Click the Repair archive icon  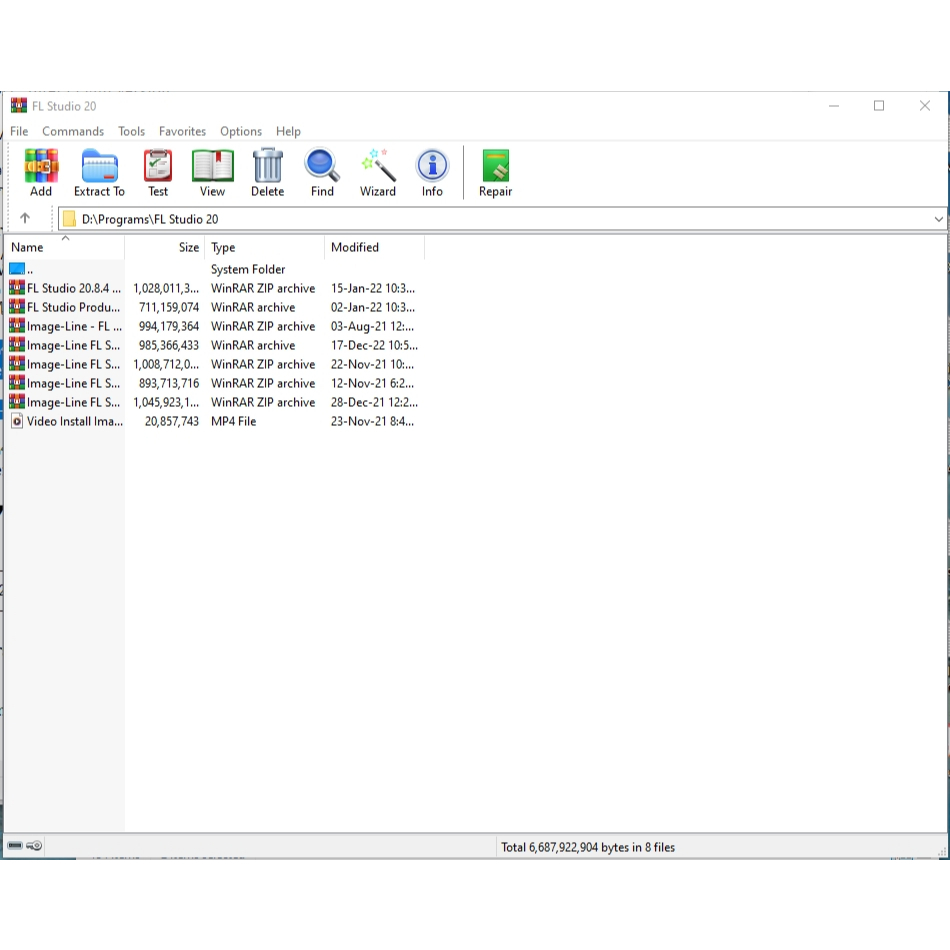[x=496, y=166]
